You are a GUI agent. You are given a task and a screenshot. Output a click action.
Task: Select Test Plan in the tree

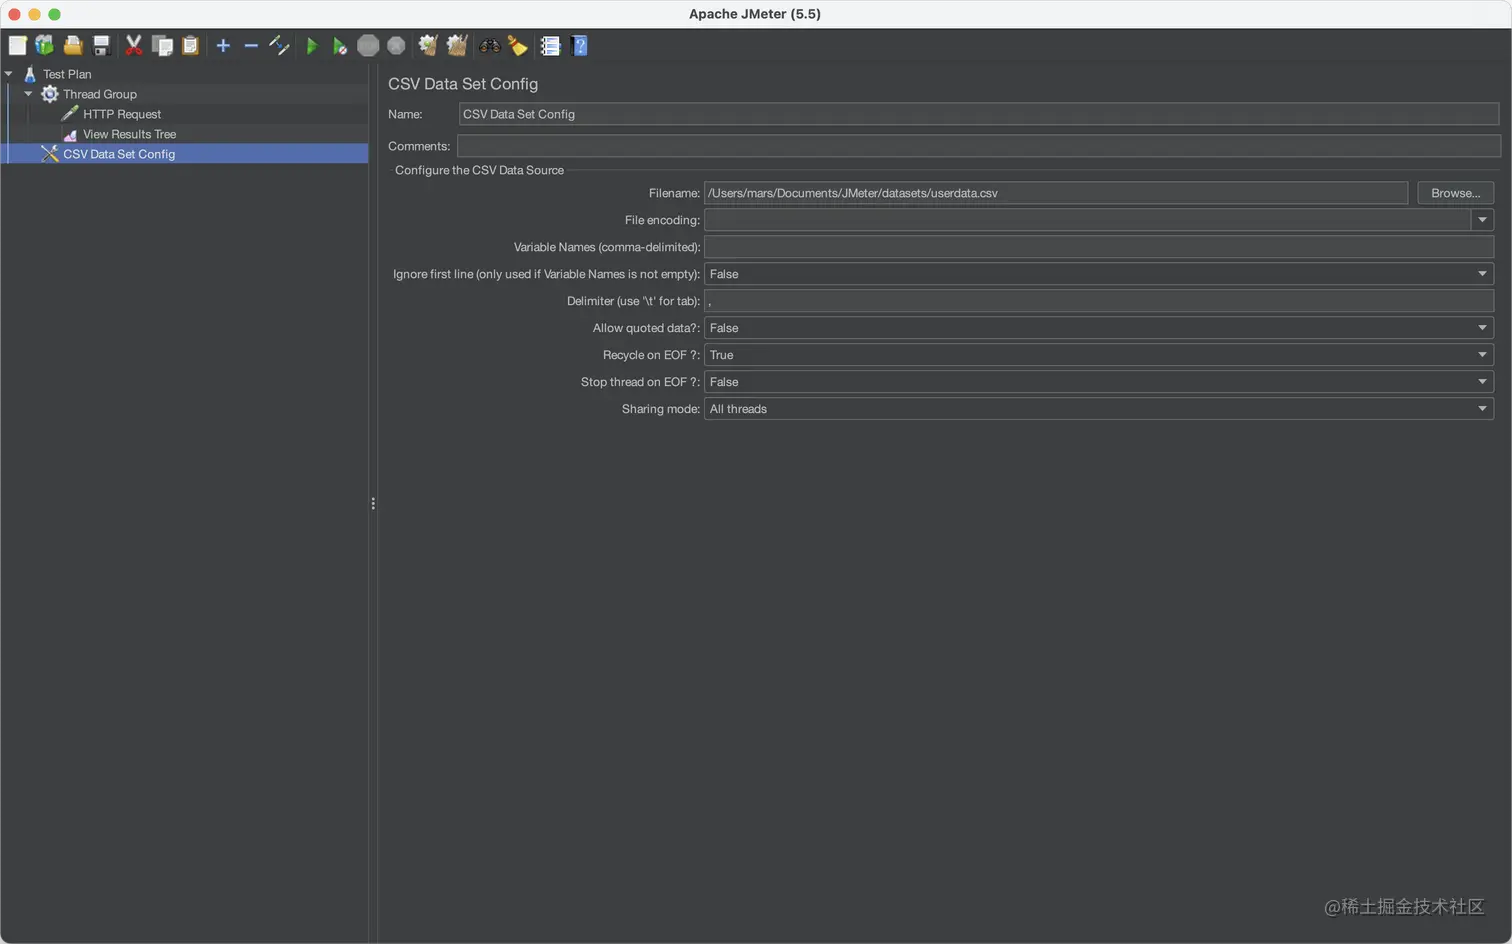click(67, 74)
